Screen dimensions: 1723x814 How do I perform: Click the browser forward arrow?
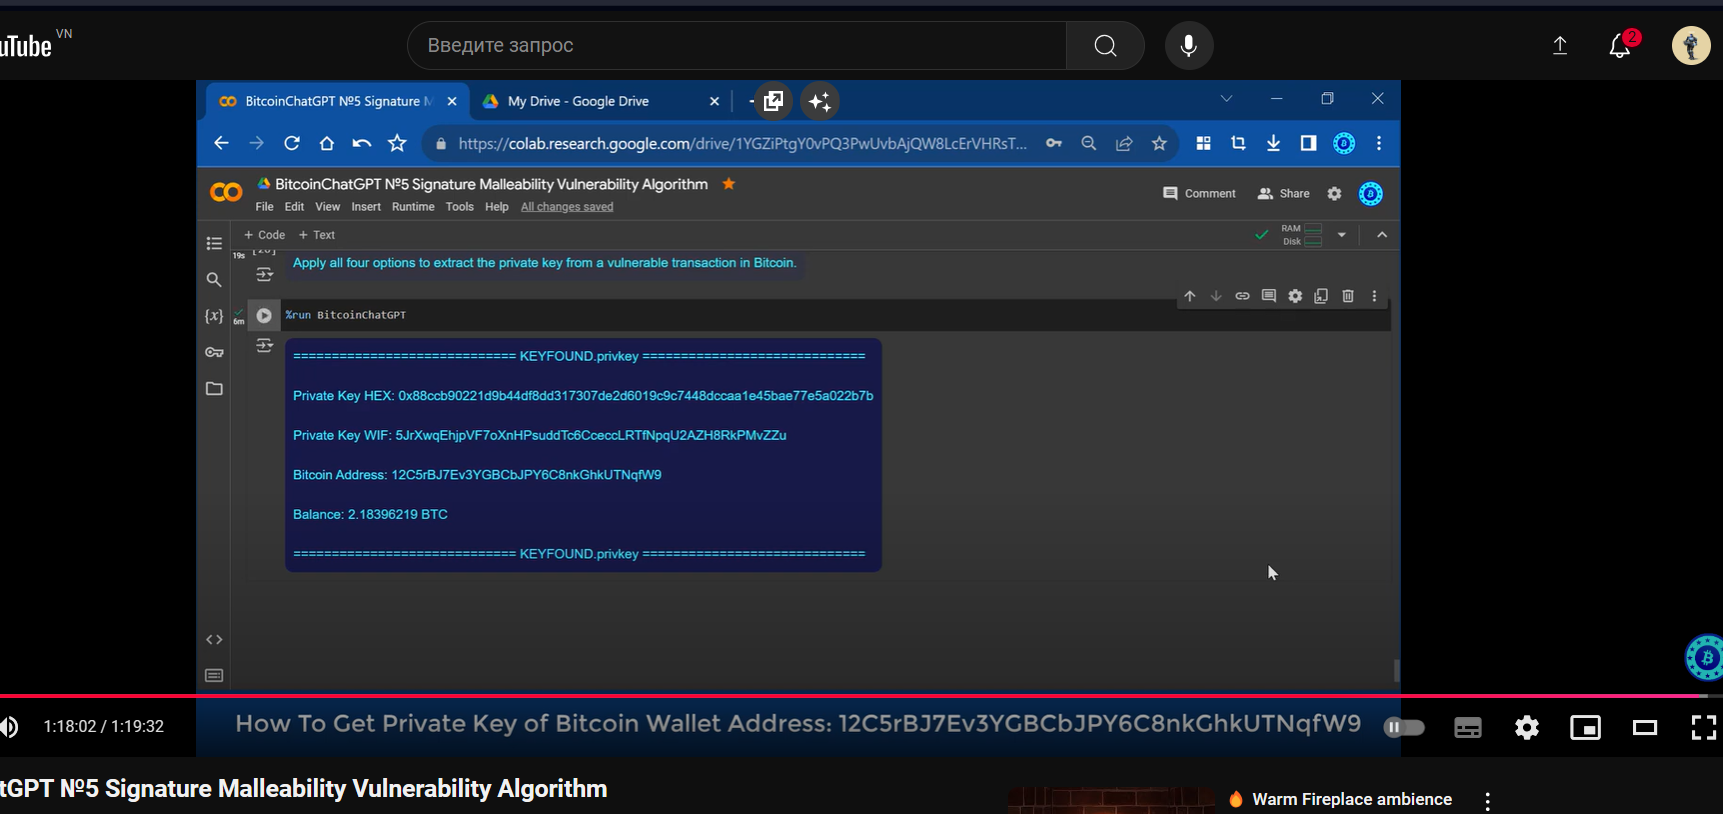tap(256, 143)
